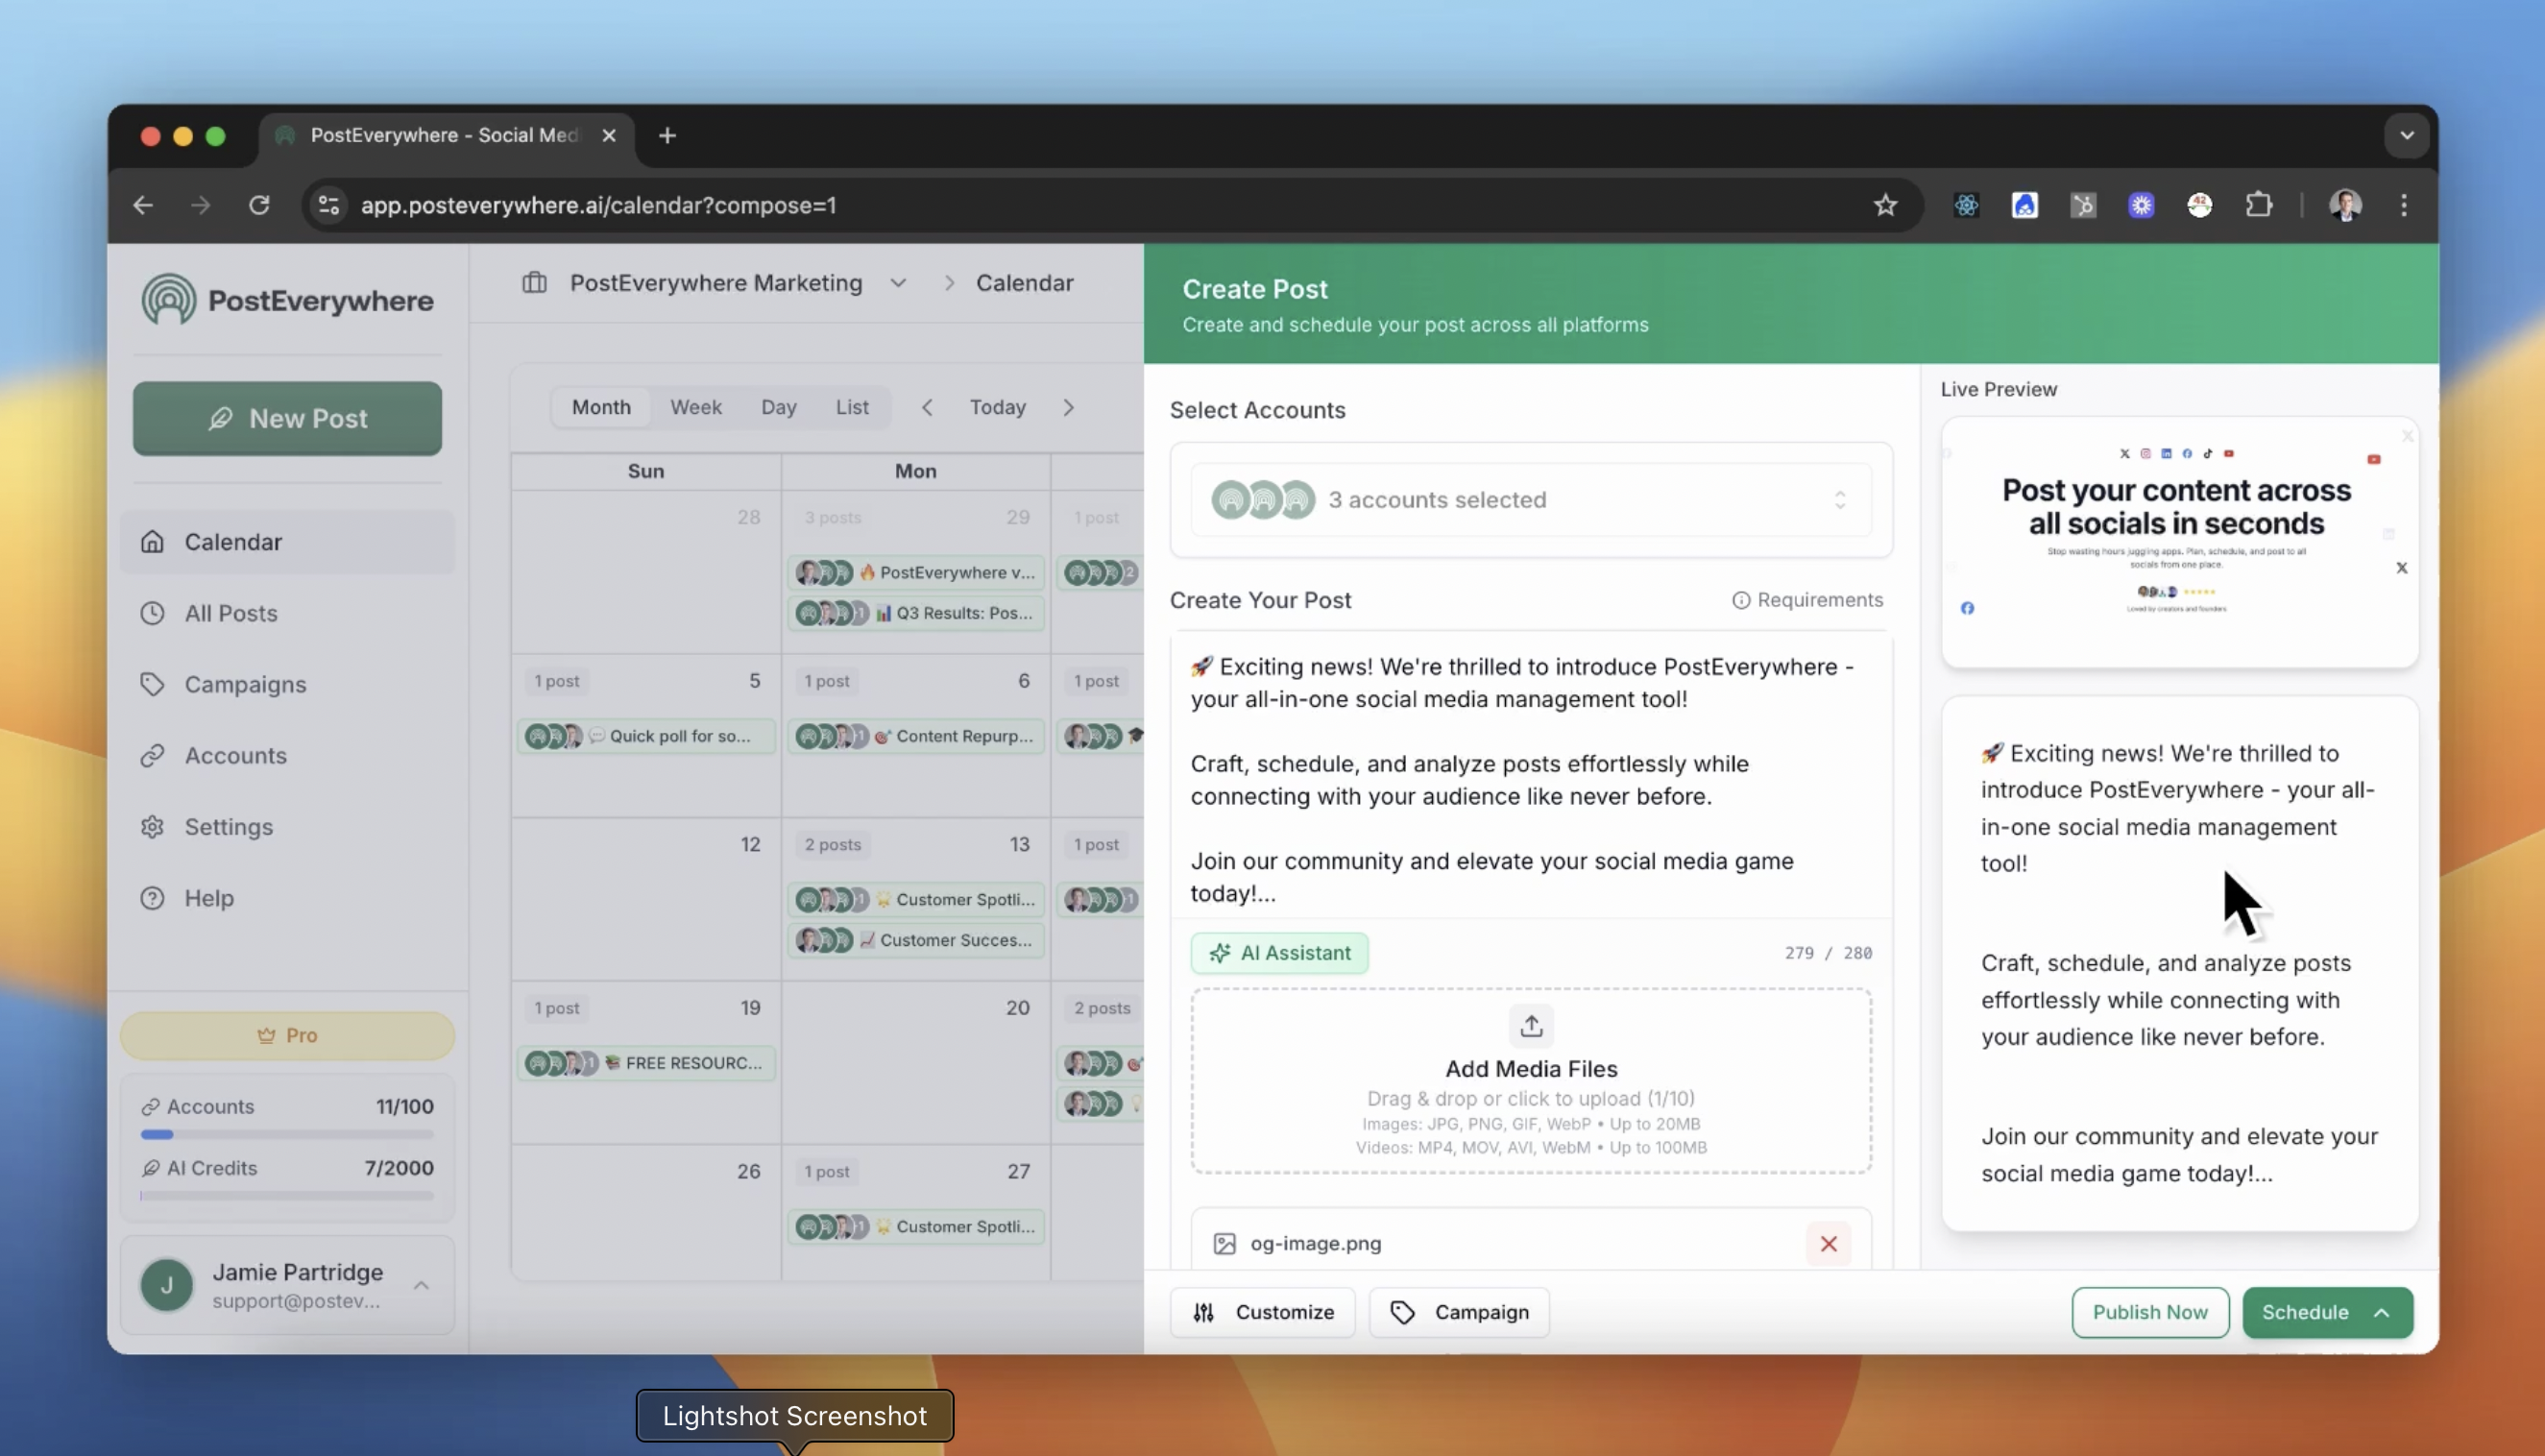Click the Accounts link icon in the sidebar
This screenshot has height=1456, width=2545.
click(x=152, y=755)
